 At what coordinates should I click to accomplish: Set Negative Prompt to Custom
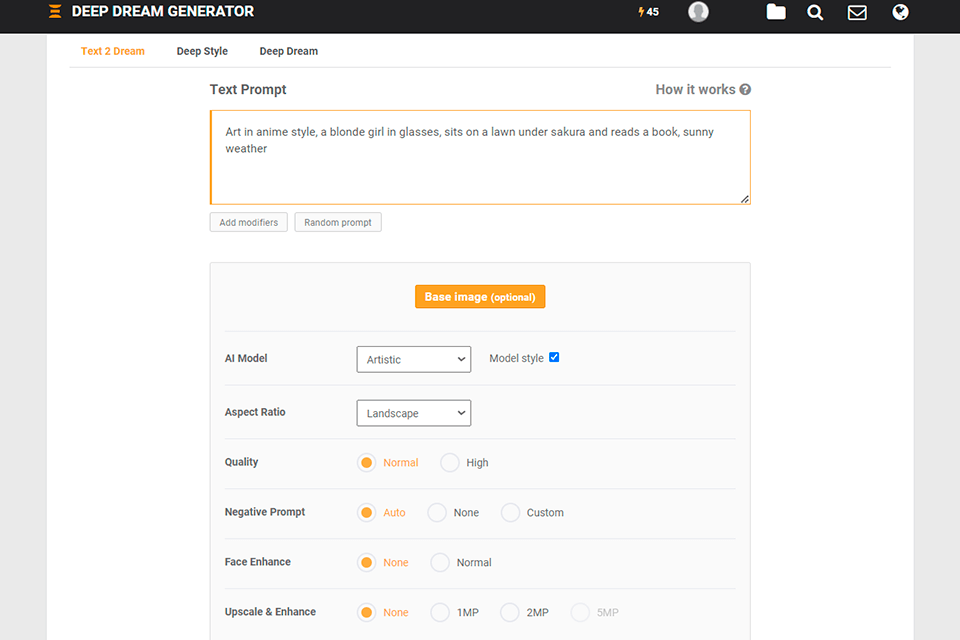pos(511,513)
